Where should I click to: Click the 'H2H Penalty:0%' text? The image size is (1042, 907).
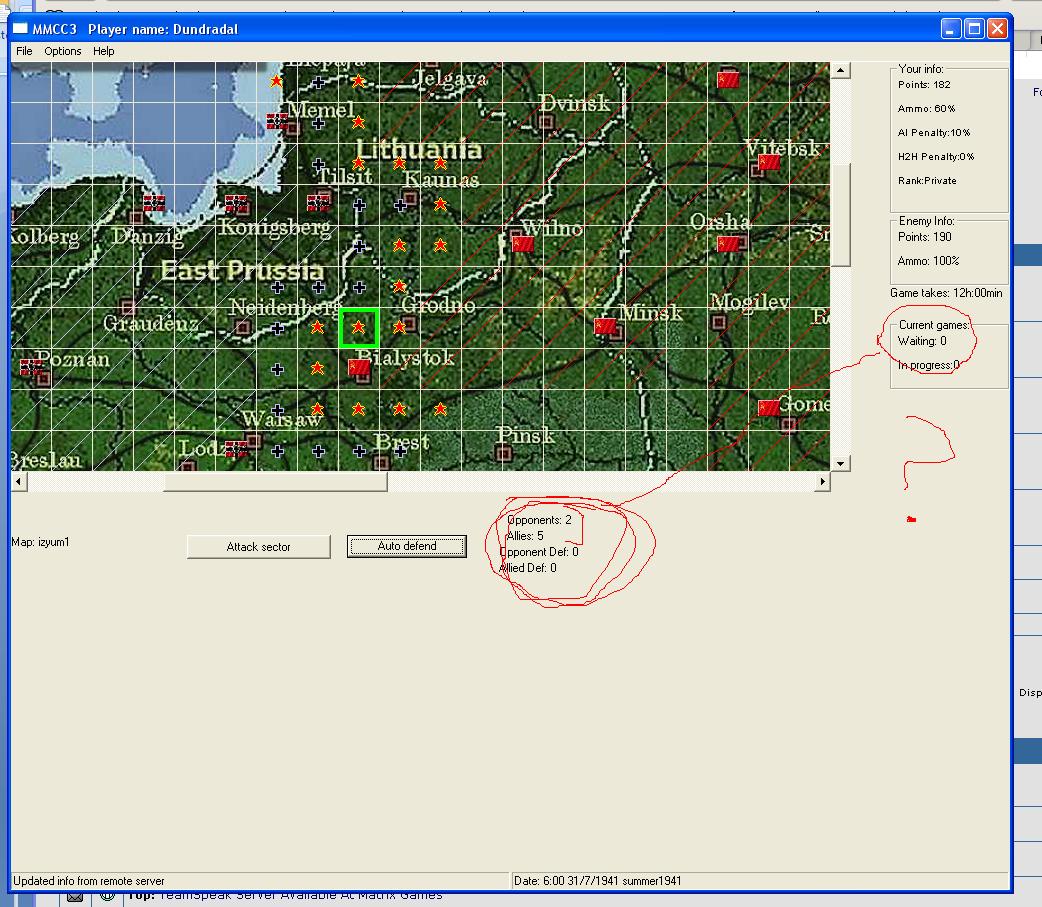(x=936, y=156)
